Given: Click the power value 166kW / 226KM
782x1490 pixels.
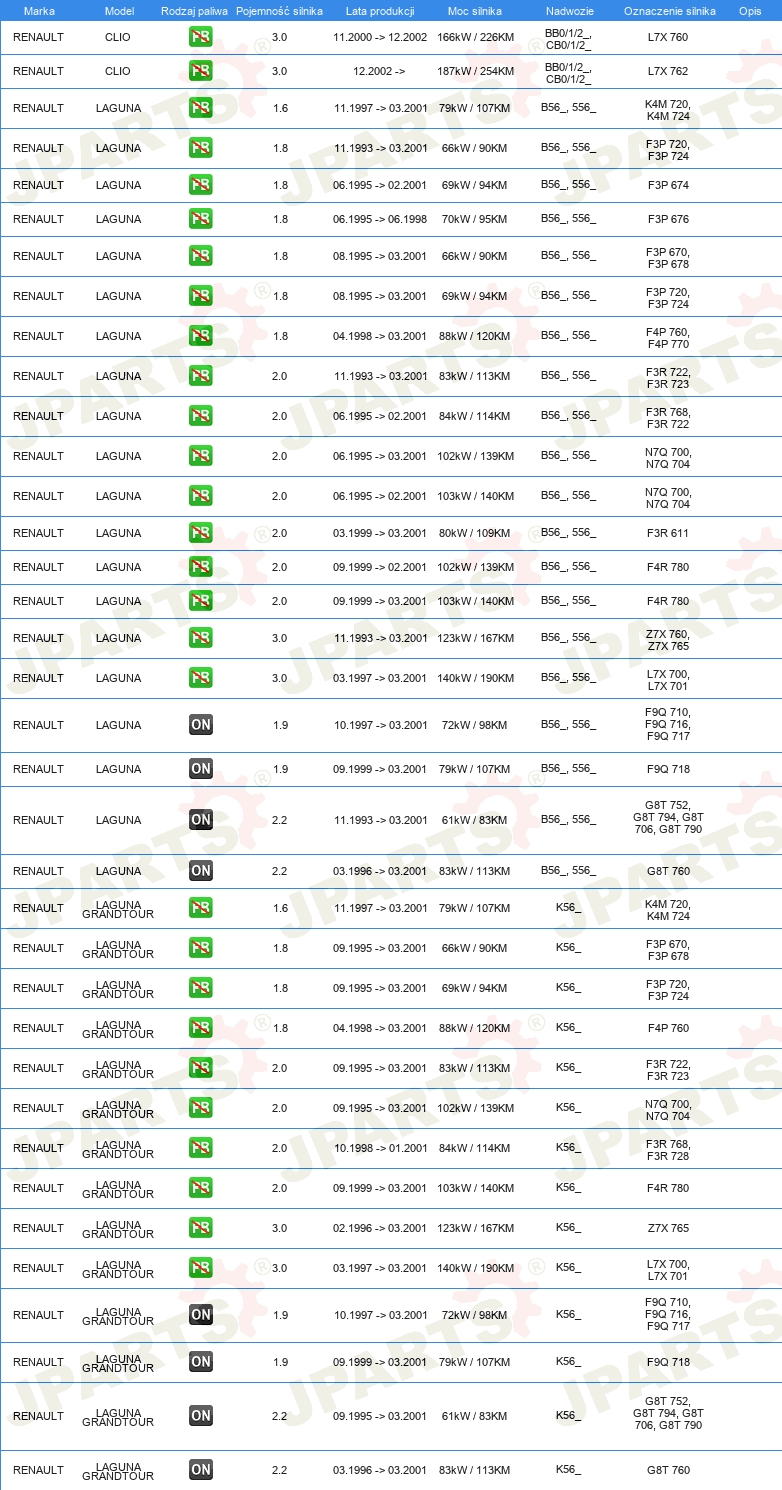Looking at the screenshot, I should [475, 37].
